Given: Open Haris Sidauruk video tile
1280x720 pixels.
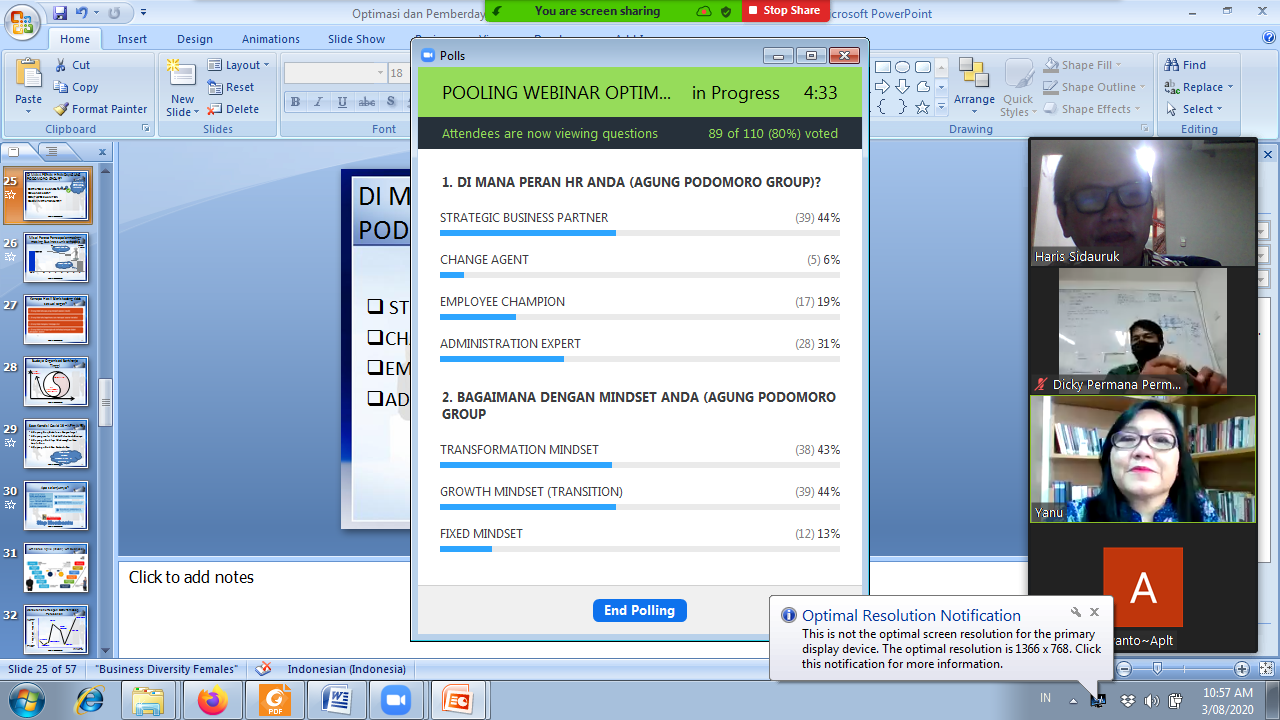Looking at the screenshot, I should tap(1142, 202).
